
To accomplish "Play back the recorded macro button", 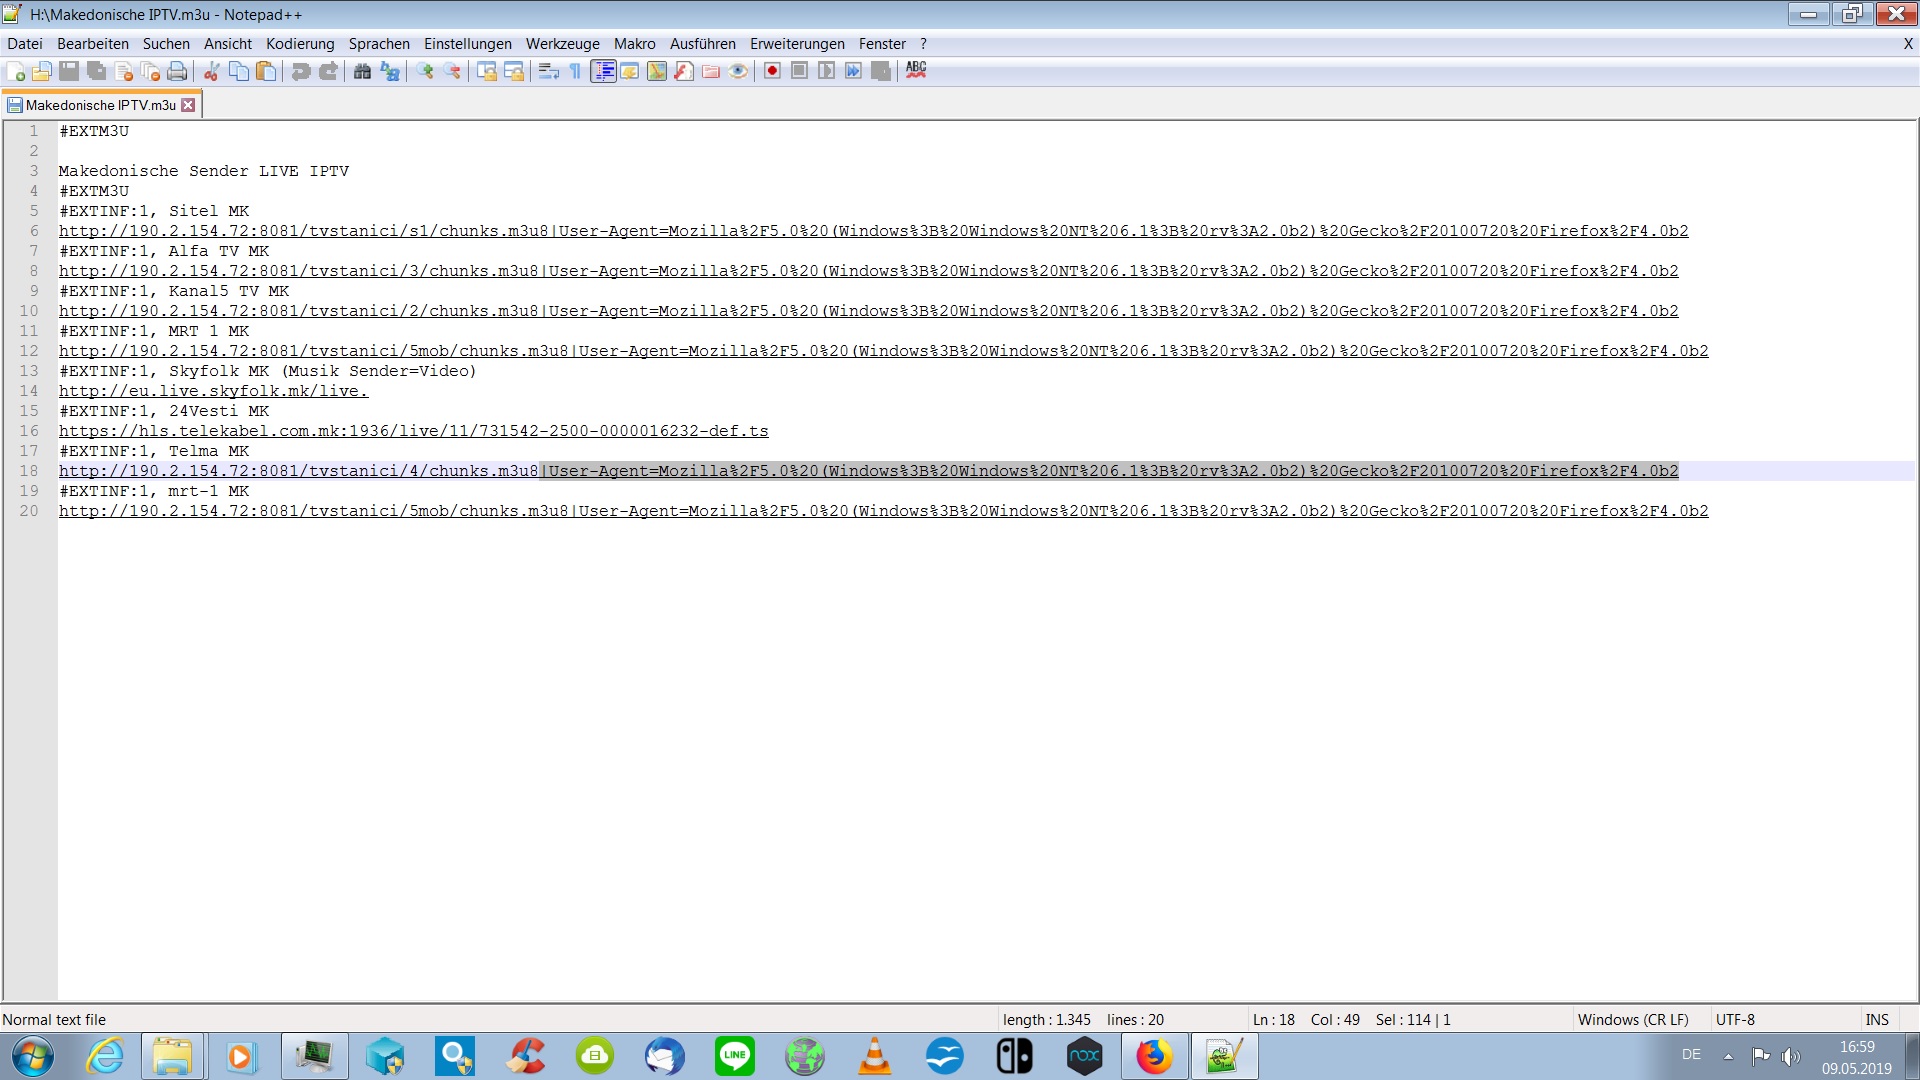I will (x=826, y=71).
